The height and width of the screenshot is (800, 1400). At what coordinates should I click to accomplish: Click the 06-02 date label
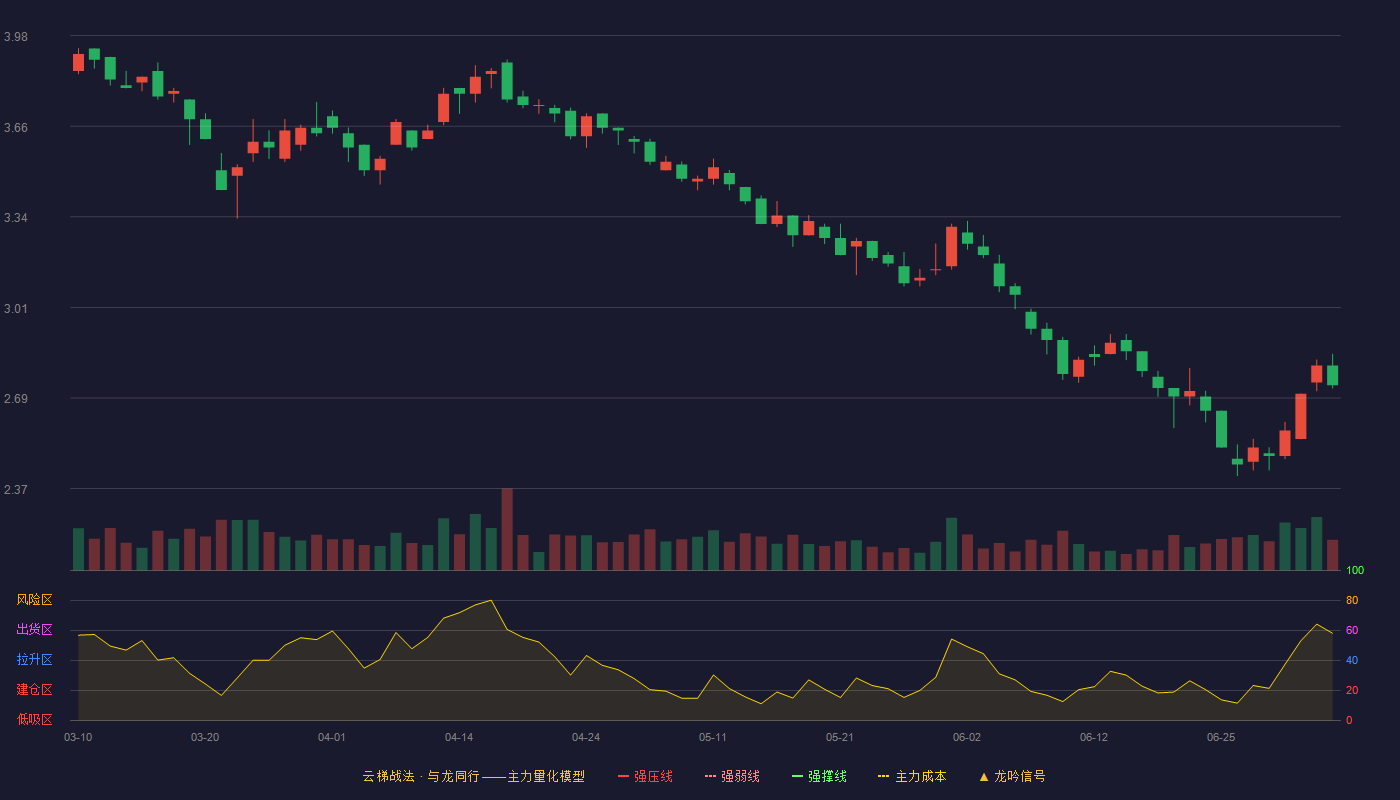[967, 737]
